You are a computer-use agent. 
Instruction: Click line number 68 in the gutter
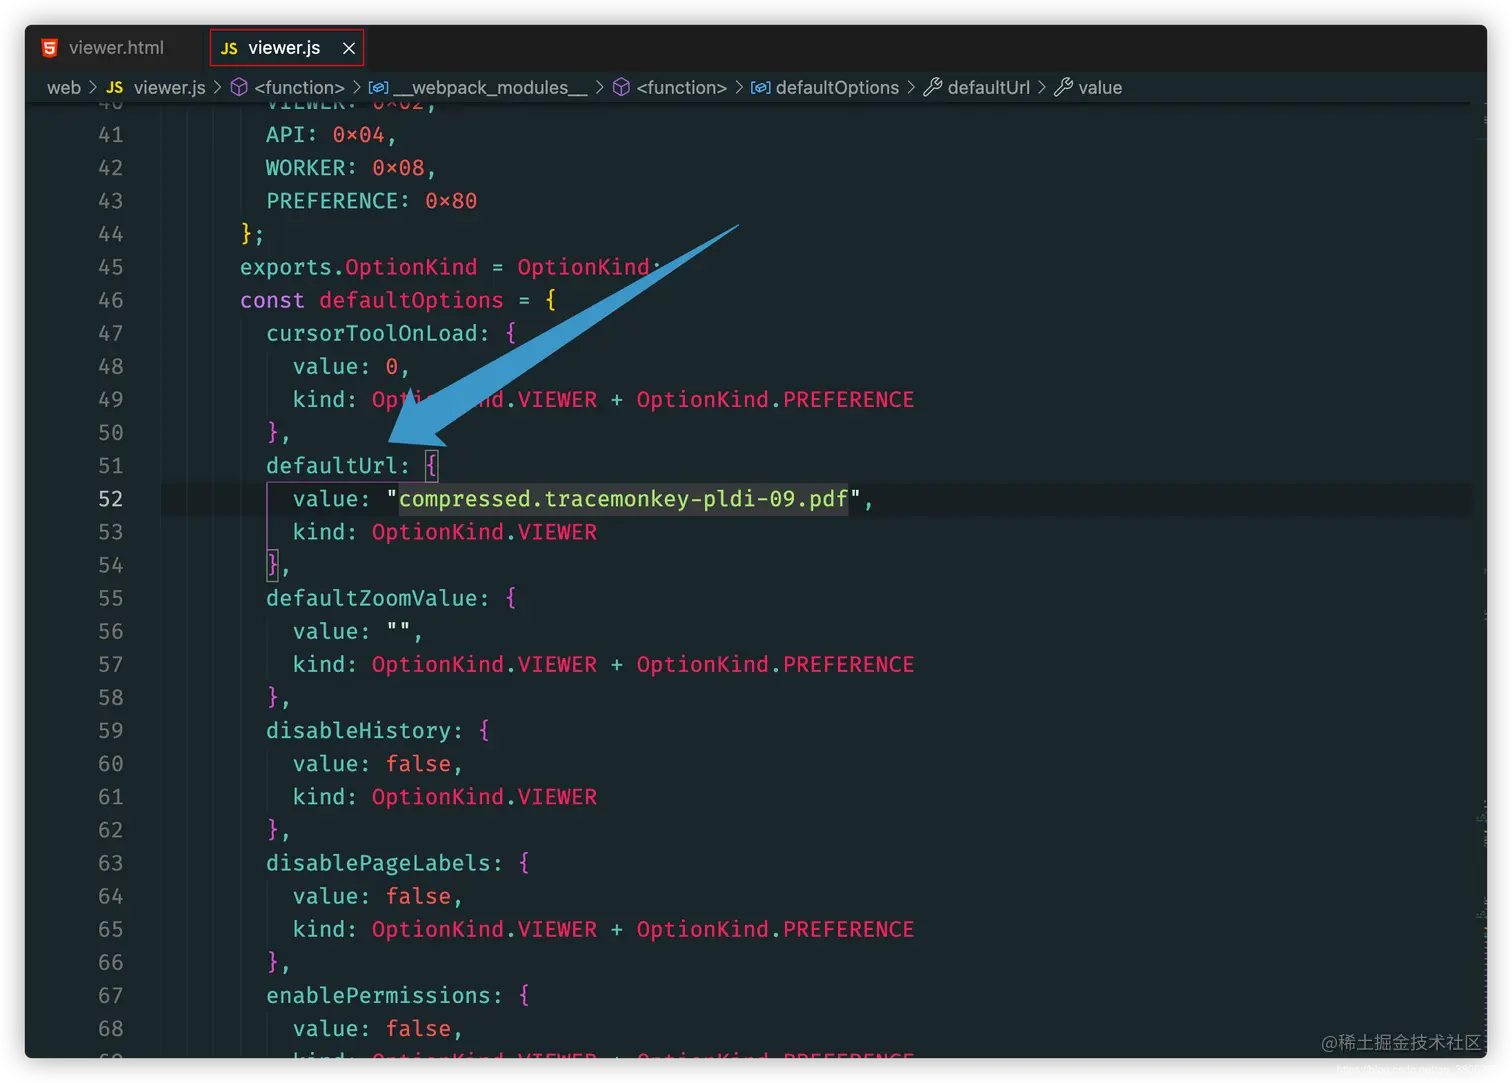point(111,1029)
